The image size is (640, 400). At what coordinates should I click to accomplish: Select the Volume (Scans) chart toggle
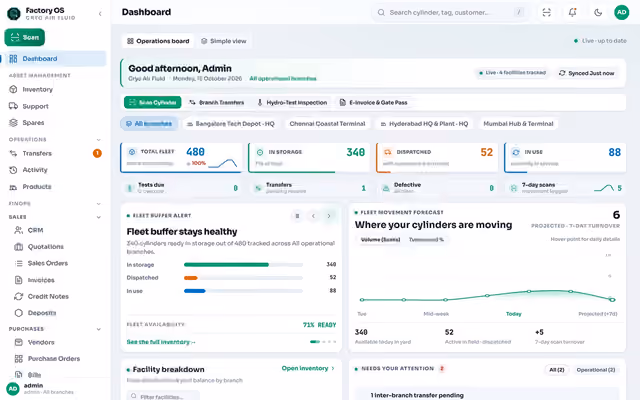click(380, 240)
